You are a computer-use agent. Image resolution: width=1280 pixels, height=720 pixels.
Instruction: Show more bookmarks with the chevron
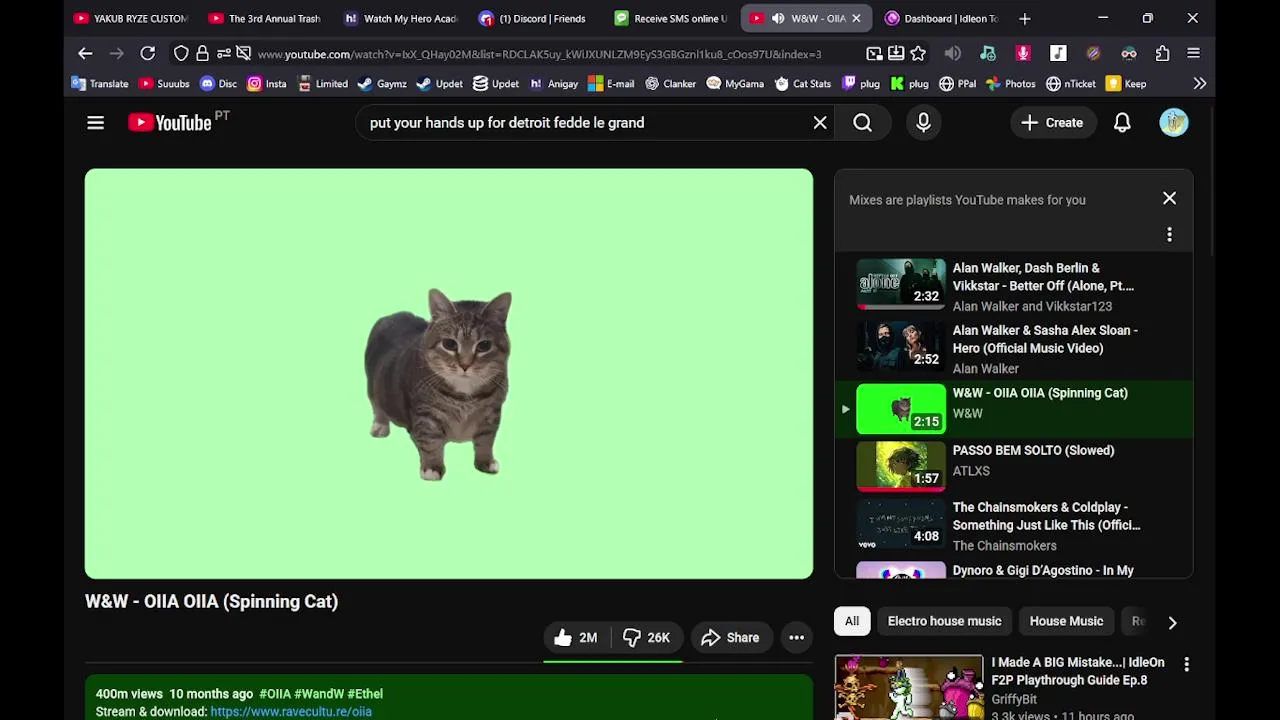(x=1199, y=84)
